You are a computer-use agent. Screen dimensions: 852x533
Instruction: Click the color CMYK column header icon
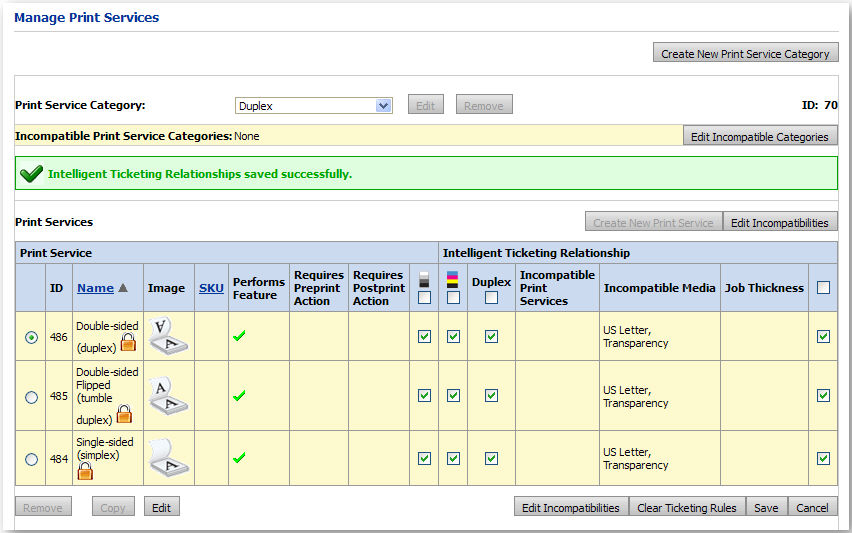point(453,280)
